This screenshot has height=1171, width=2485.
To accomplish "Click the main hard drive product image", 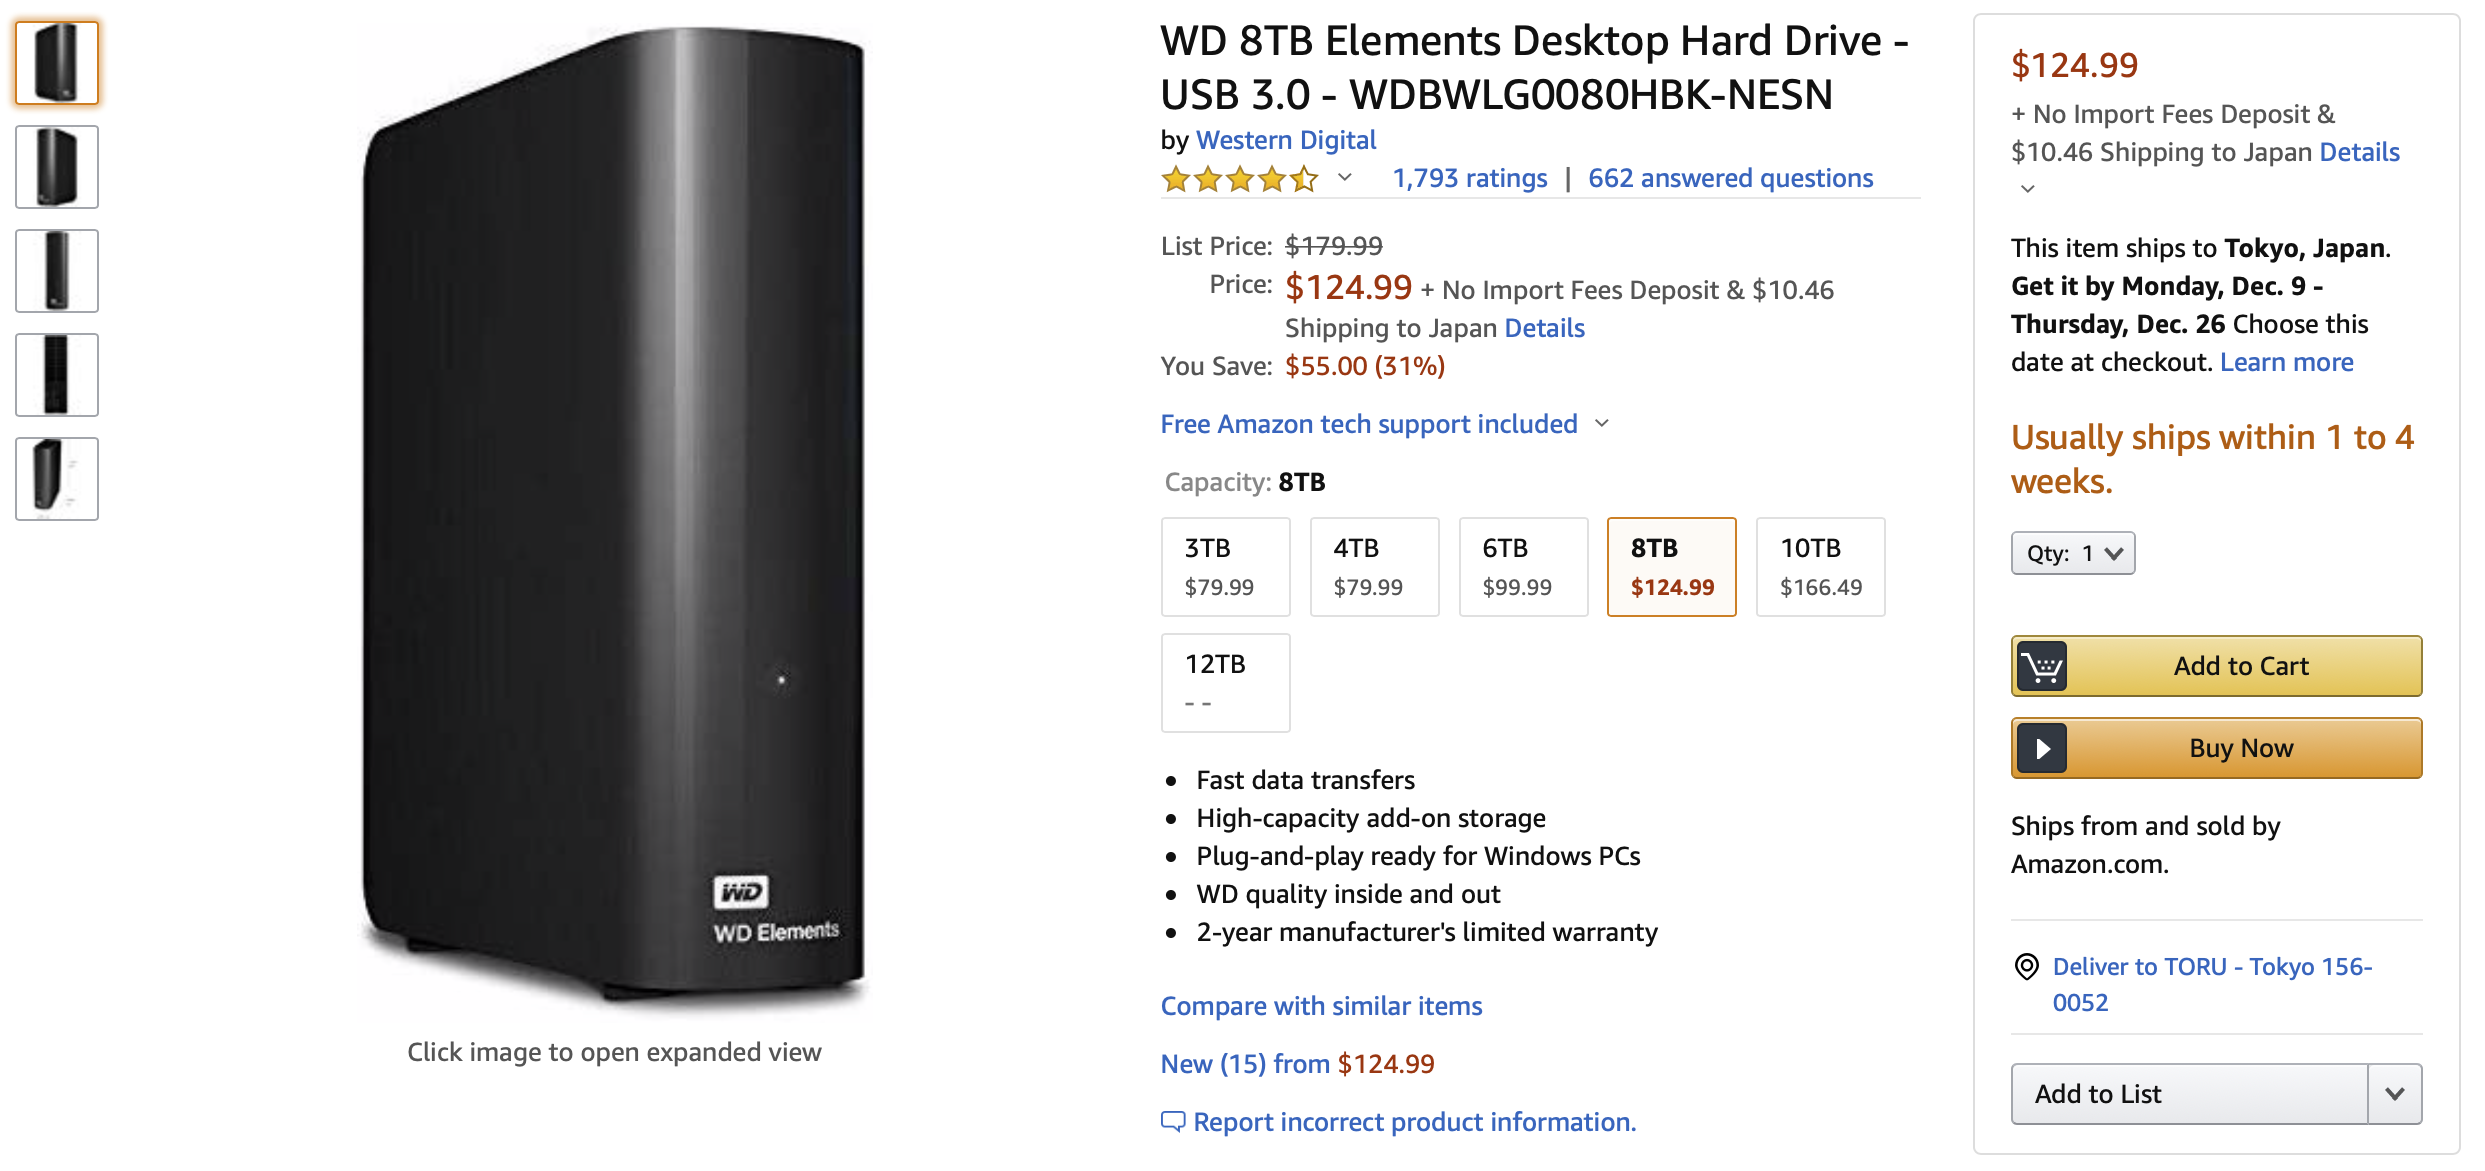I will (x=614, y=520).
